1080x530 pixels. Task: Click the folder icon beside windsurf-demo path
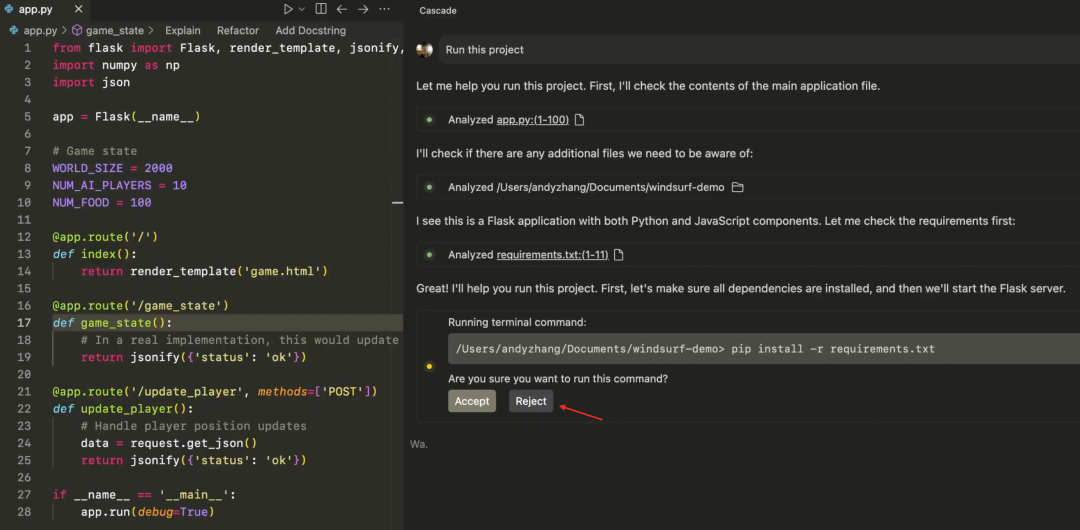click(x=738, y=187)
